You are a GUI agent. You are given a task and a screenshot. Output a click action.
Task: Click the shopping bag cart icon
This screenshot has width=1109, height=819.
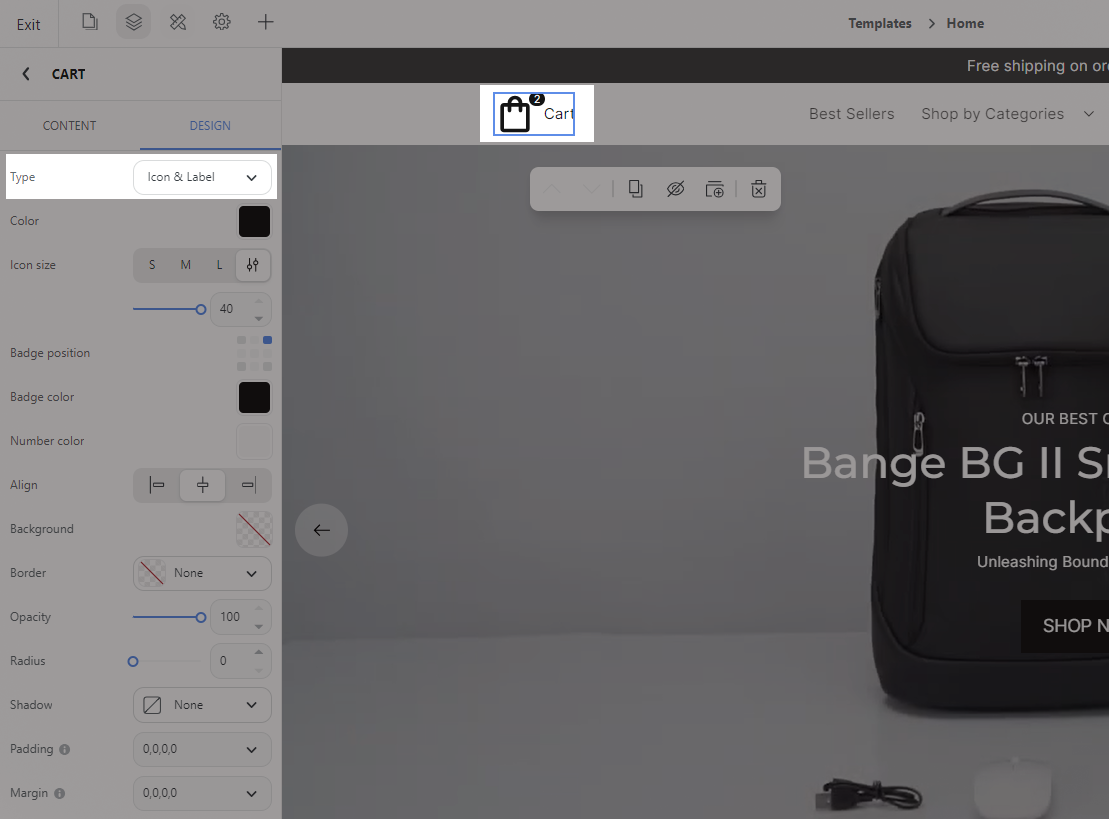click(514, 115)
